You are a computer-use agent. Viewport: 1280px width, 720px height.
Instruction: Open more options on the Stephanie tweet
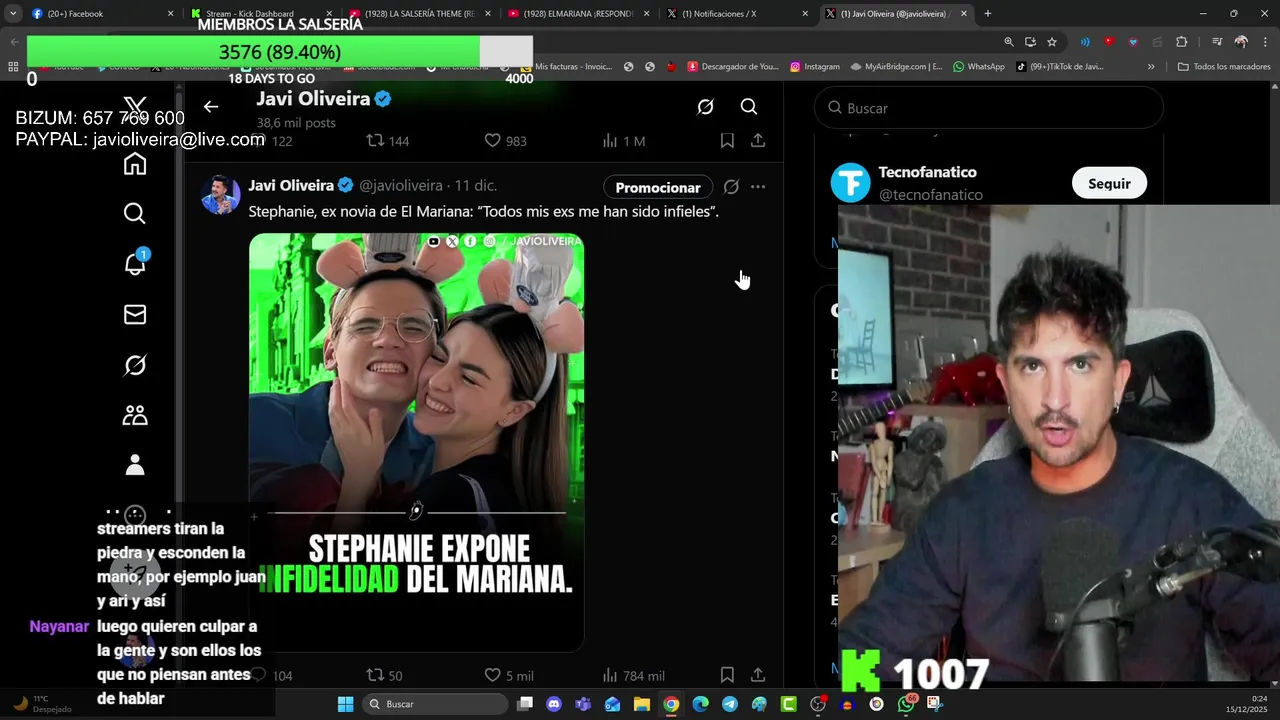click(x=758, y=187)
